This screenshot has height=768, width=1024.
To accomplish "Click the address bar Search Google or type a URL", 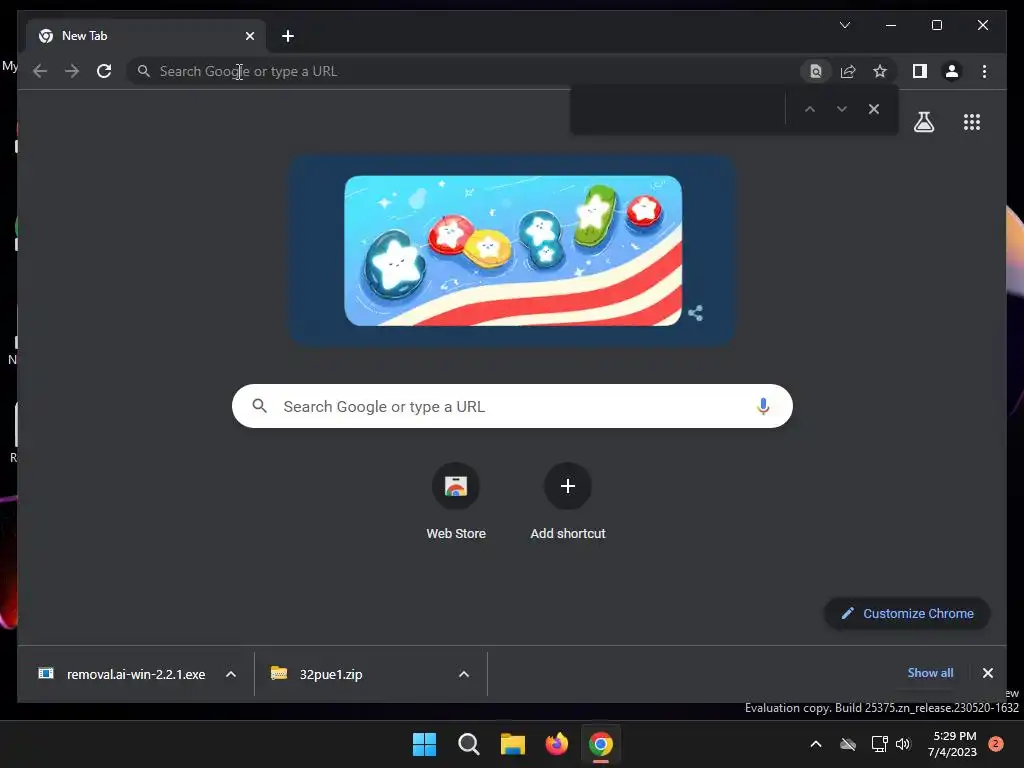I will (464, 71).
